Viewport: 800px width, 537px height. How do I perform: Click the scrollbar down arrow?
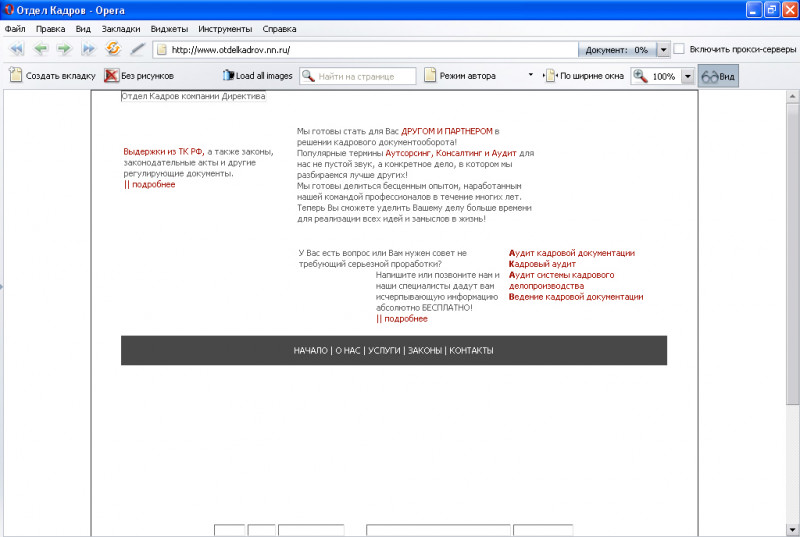tap(792, 529)
